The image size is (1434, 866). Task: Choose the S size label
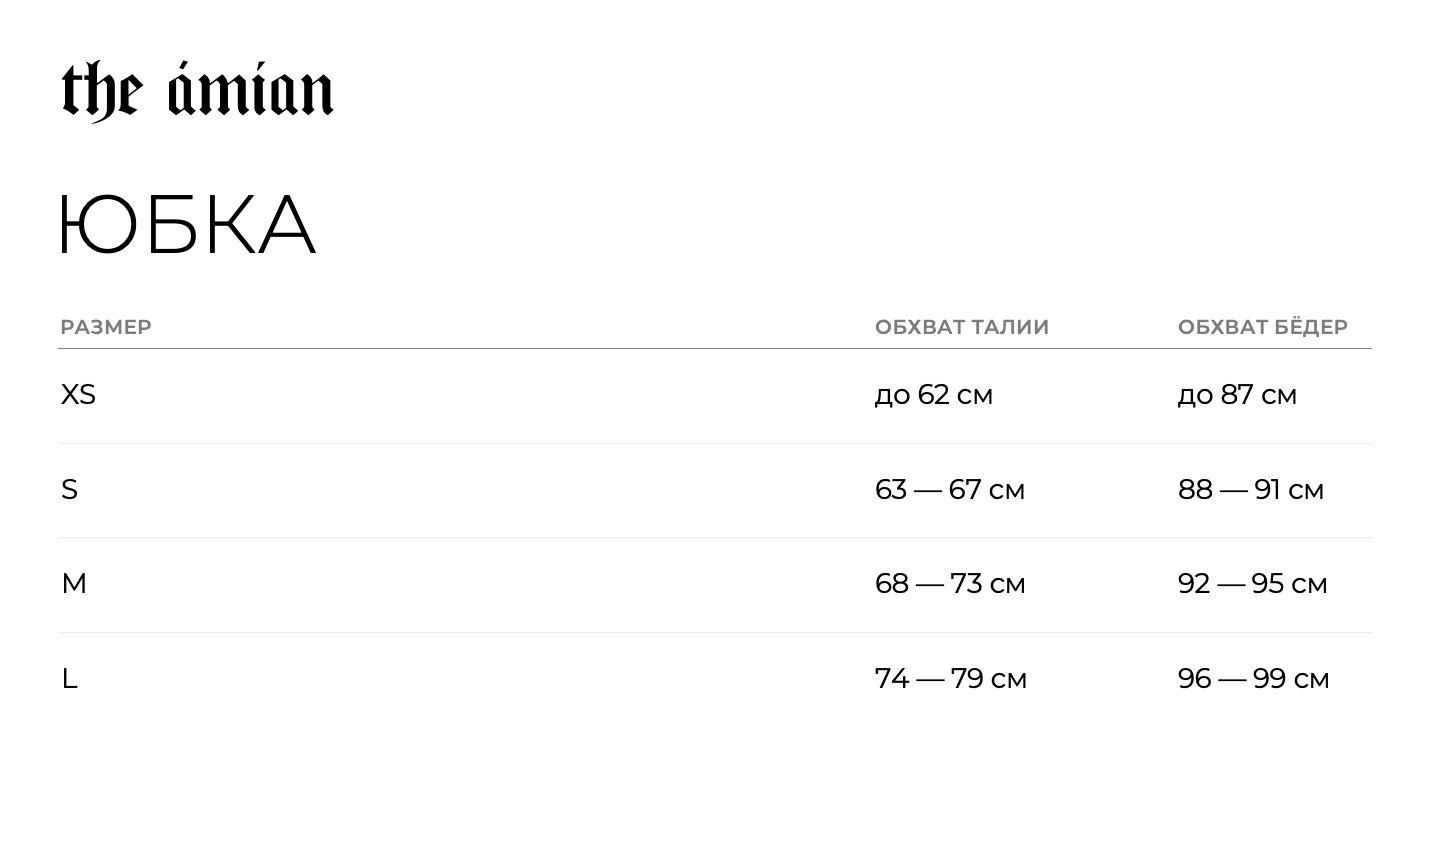pos(69,490)
